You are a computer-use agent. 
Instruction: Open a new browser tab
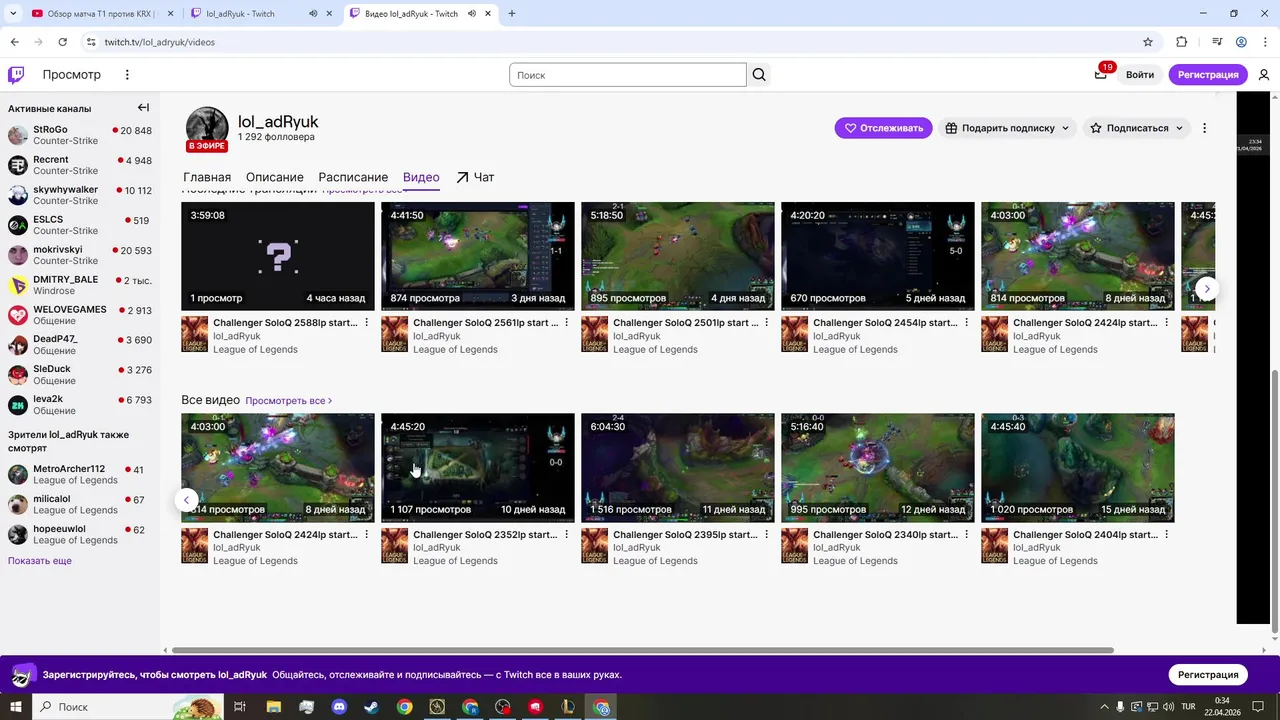click(512, 14)
